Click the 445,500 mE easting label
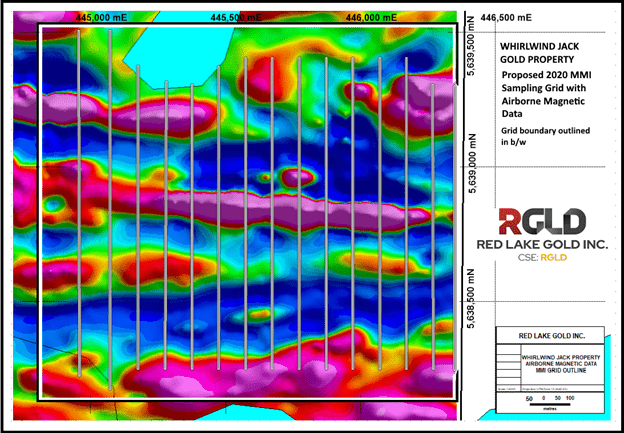The image size is (624, 433). coord(236,18)
